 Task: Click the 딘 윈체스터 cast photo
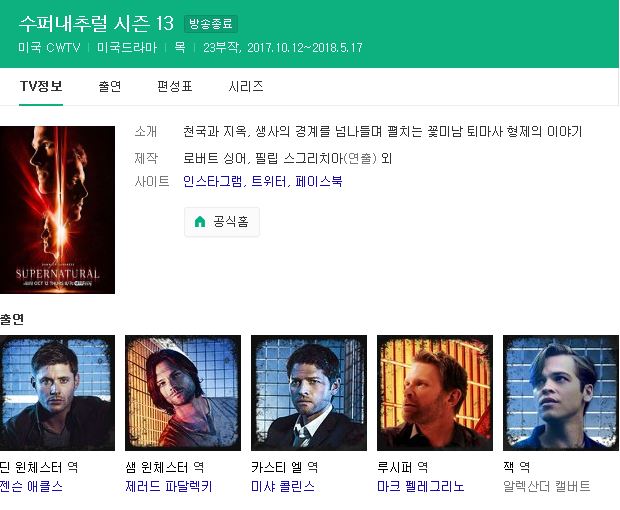tap(57, 393)
